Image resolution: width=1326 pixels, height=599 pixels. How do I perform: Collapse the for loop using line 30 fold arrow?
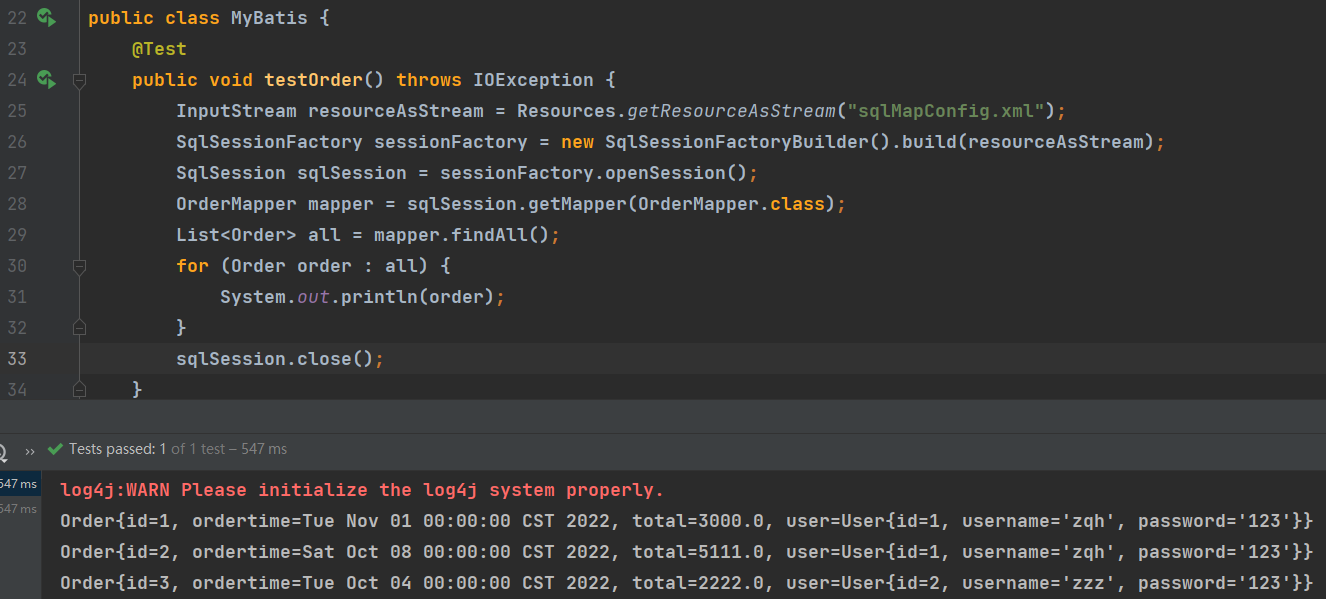(78, 265)
